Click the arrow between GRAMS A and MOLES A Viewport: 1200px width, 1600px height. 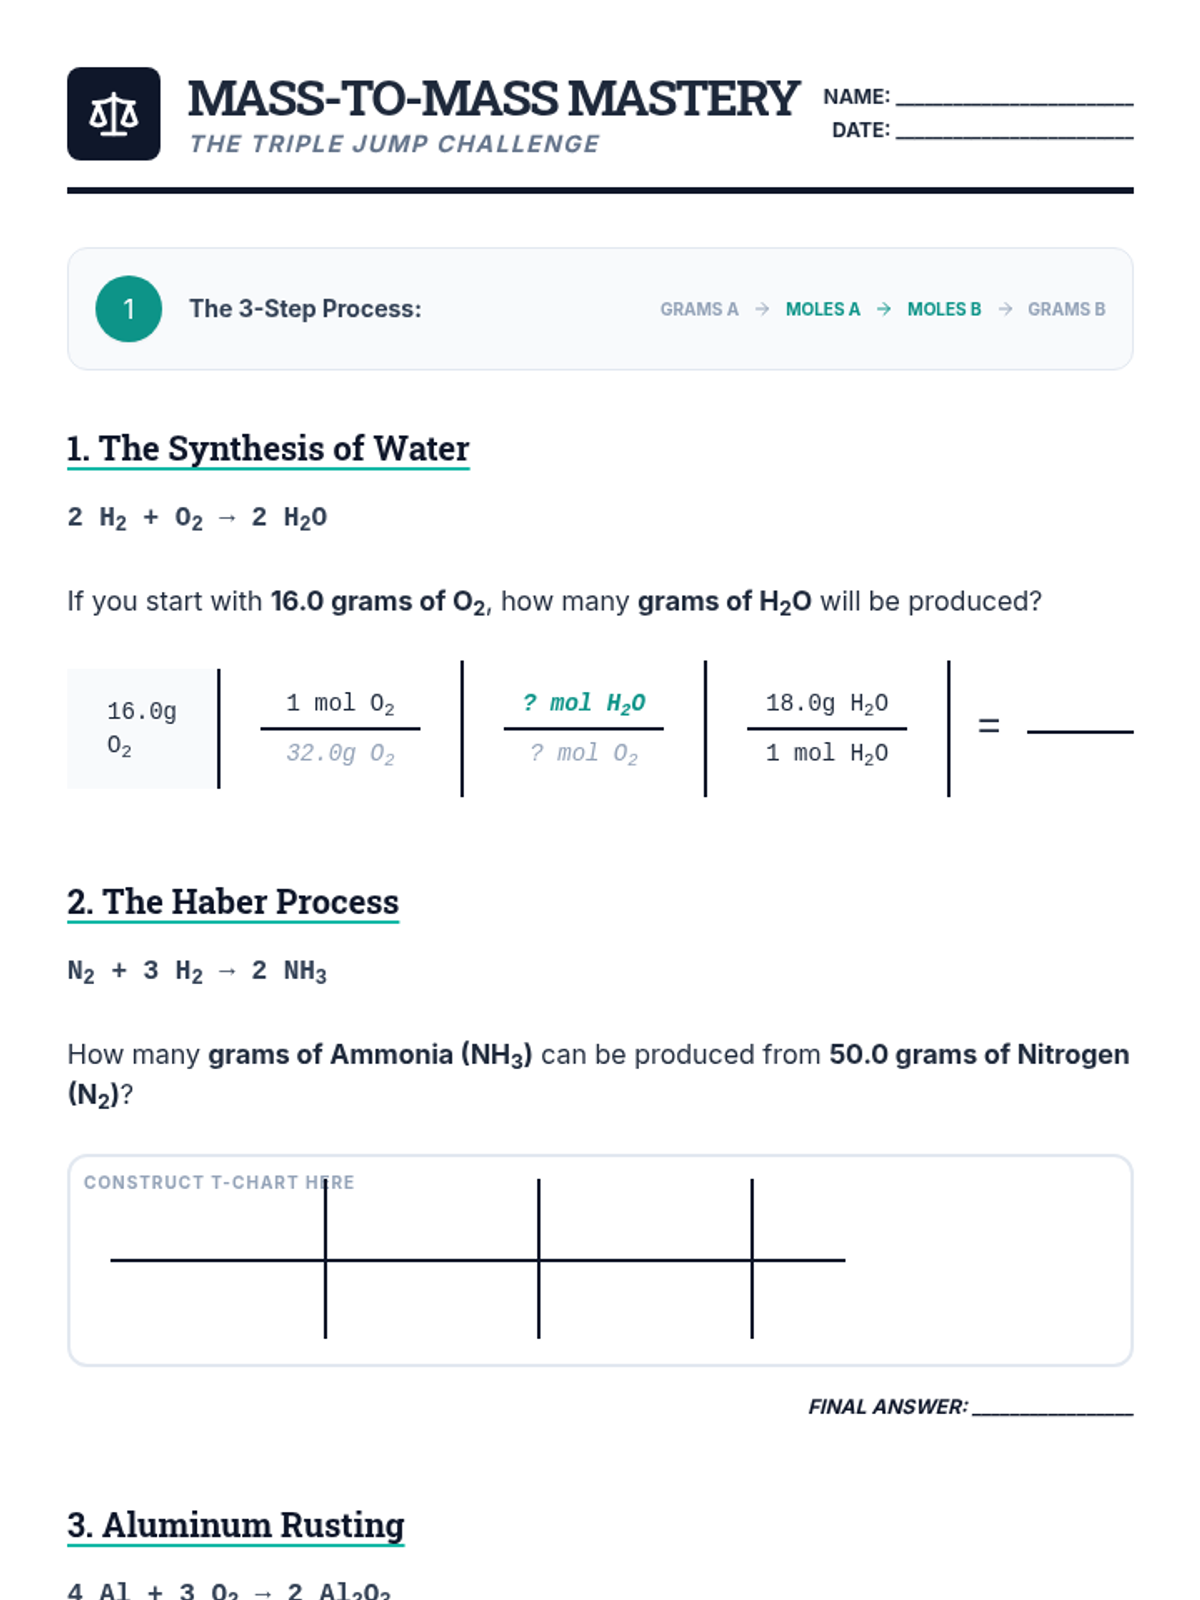tap(762, 309)
